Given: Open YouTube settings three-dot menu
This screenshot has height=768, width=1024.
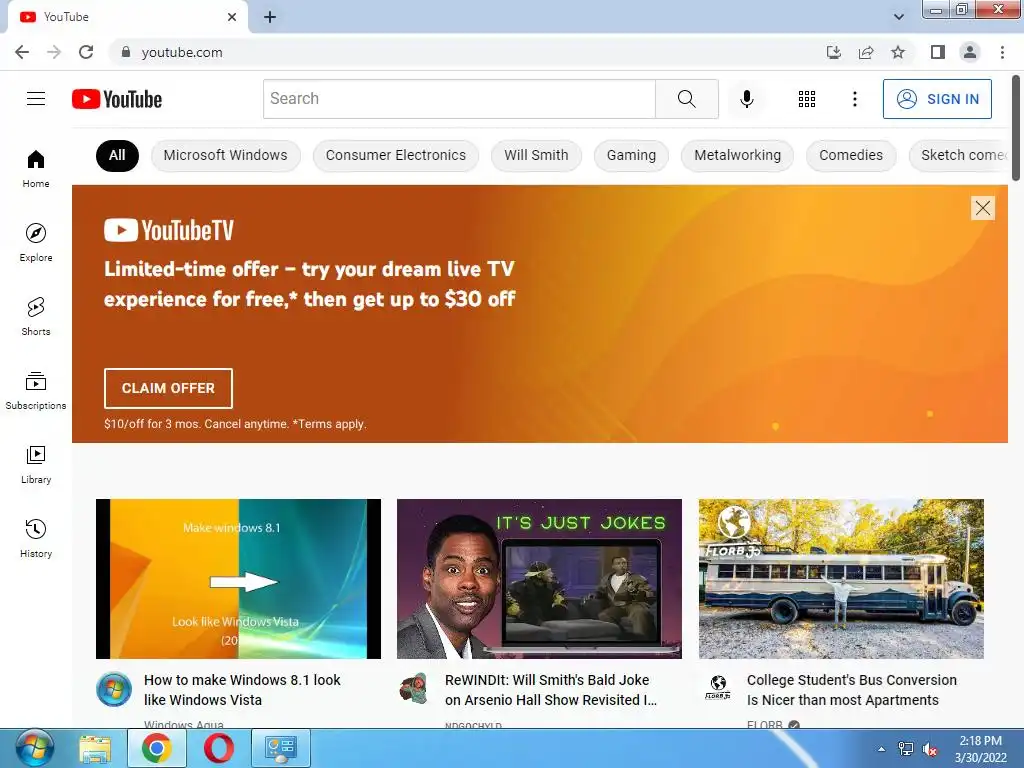Looking at the screenshot, I should point(854,99).
